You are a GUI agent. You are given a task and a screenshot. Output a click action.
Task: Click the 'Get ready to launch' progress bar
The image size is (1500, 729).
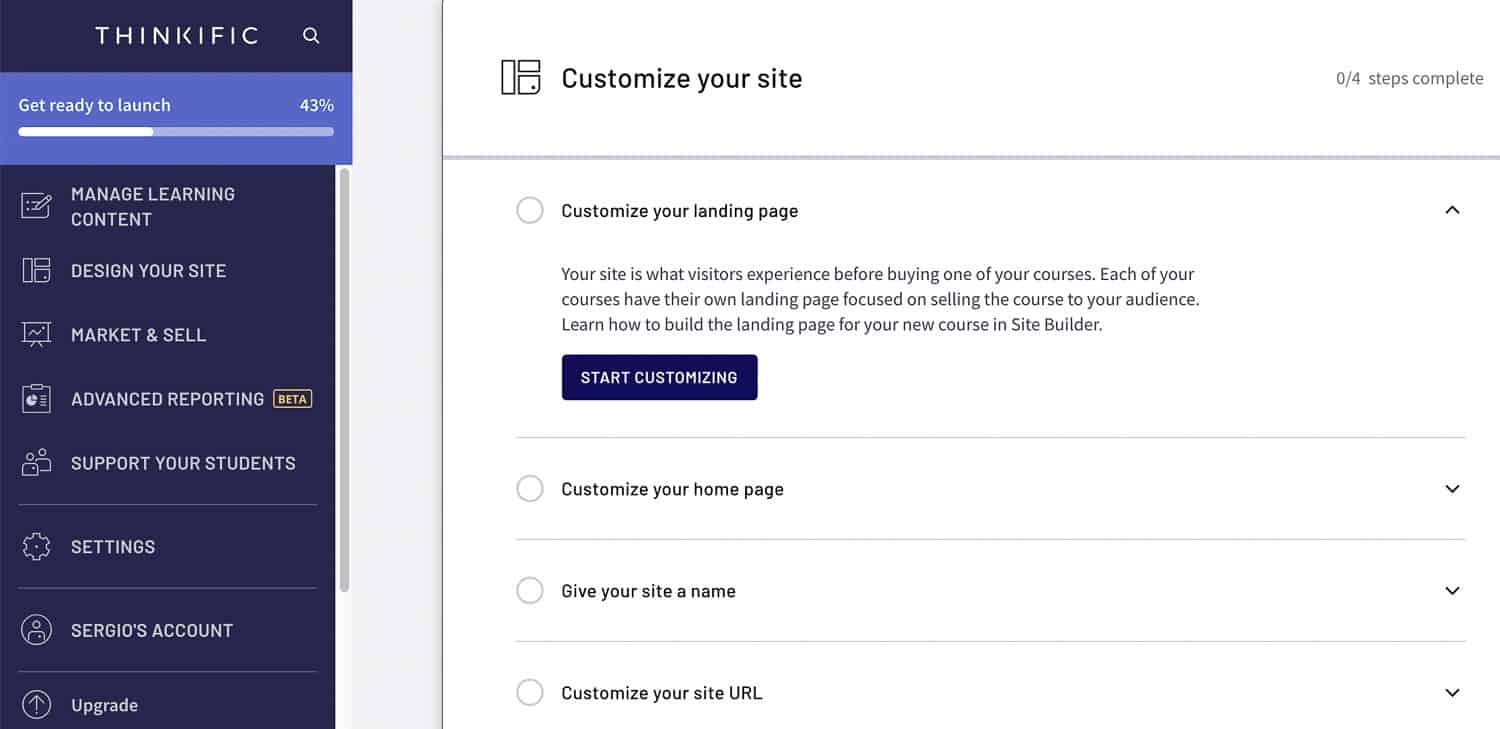[x=176, y=131]
